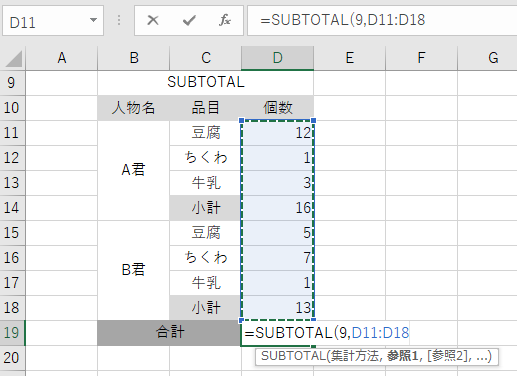Click 牛乳 cell in row 17
The width and height of the screenshot is (517, 376).
[x=206, y=283]
